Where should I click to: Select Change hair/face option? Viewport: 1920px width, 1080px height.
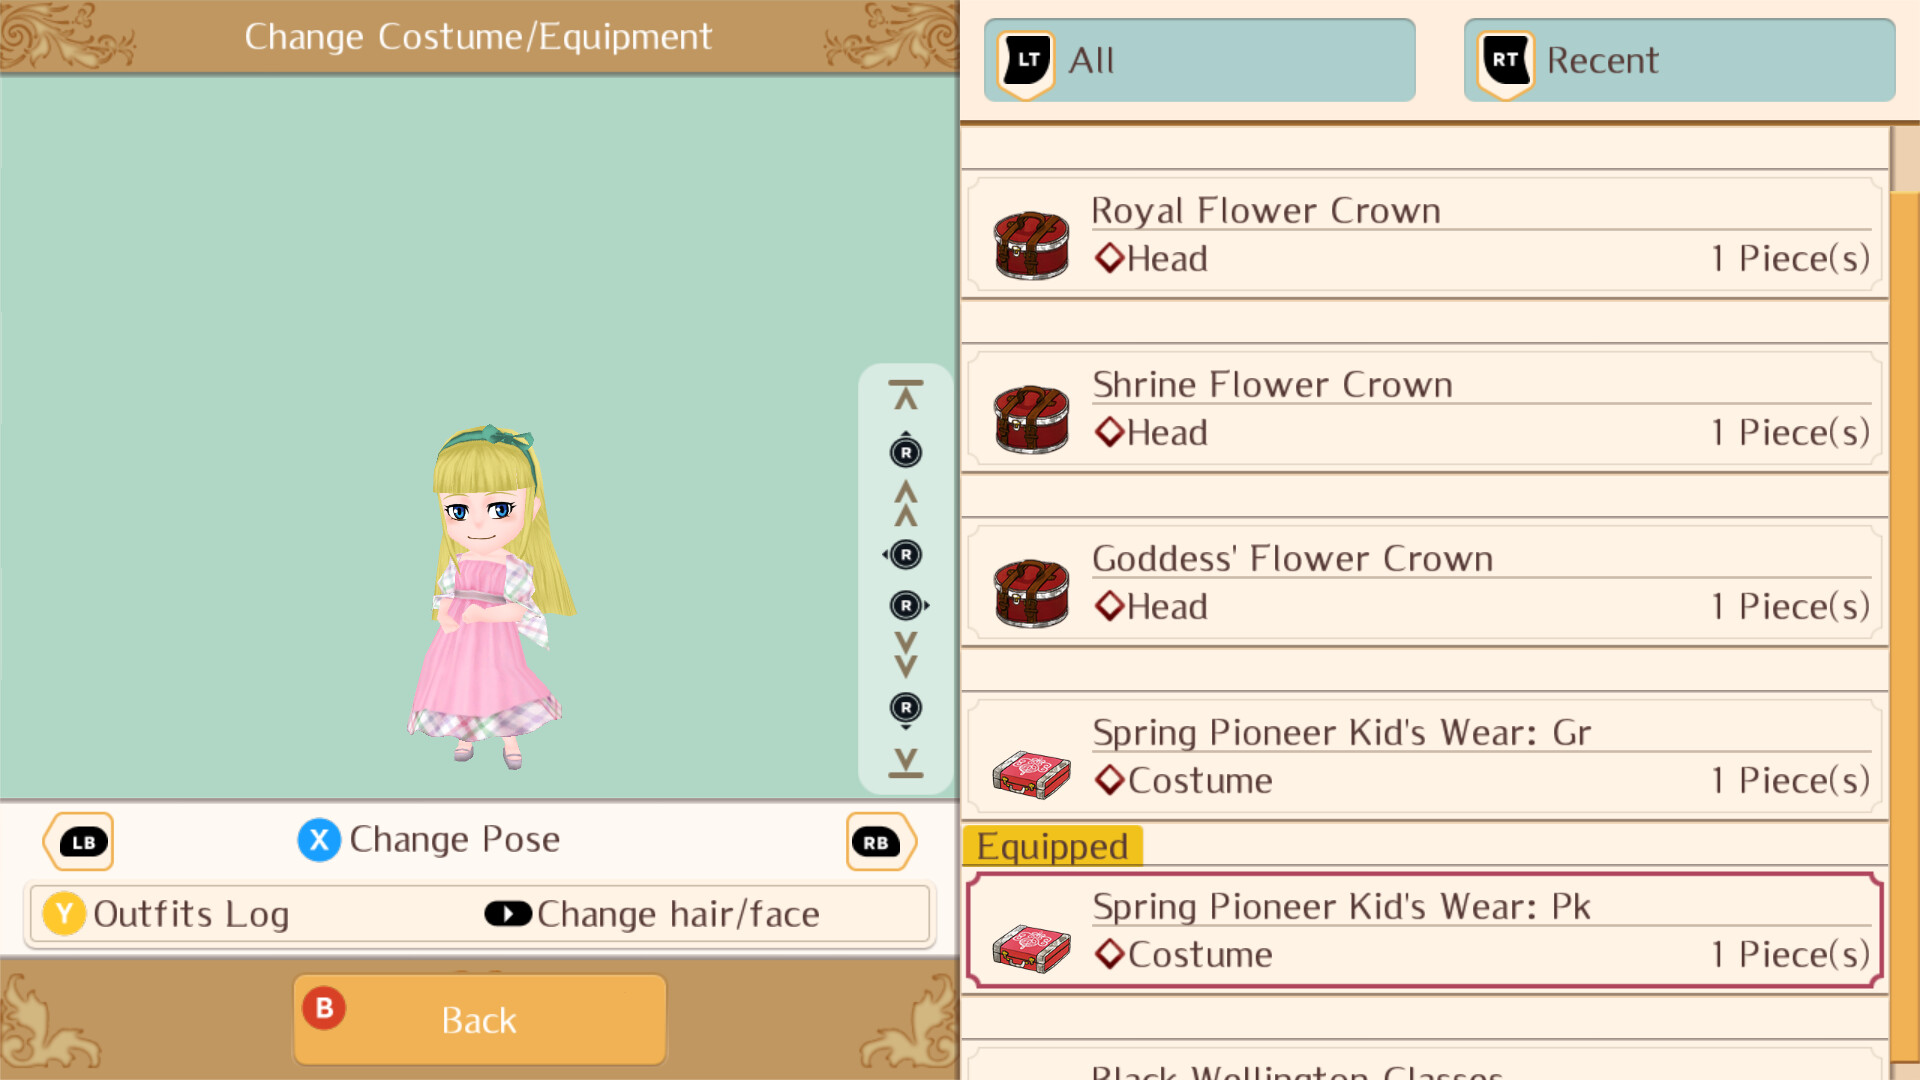652,914
